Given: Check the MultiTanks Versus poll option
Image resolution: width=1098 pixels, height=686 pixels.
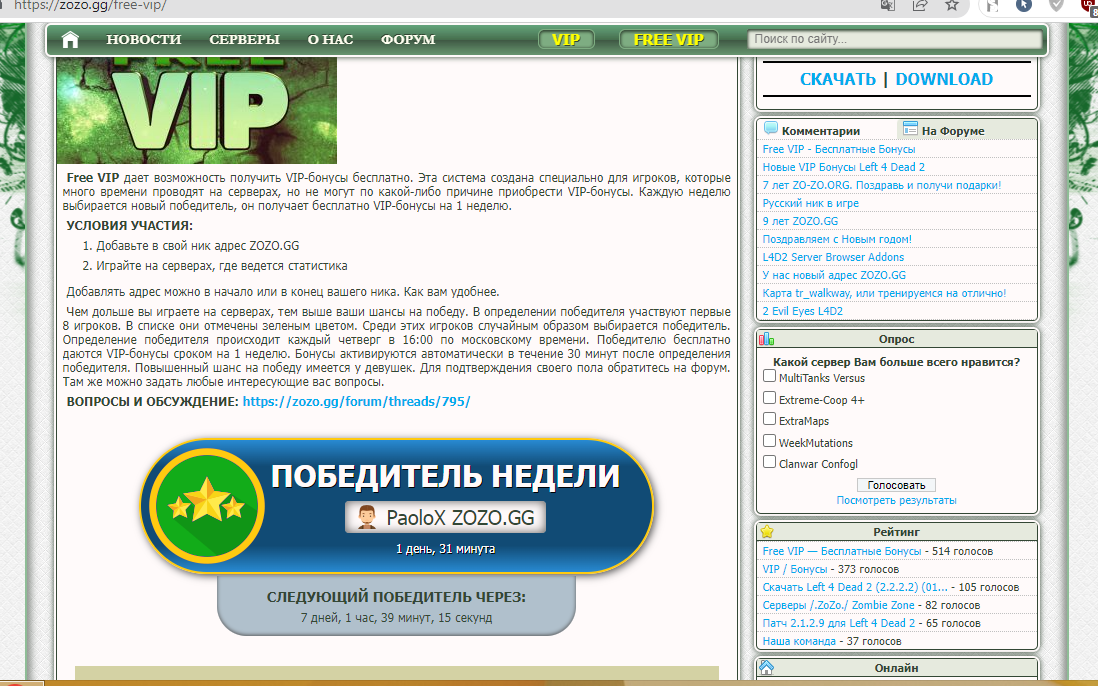Looking at the screenshot, I should [x=770, y=376].
